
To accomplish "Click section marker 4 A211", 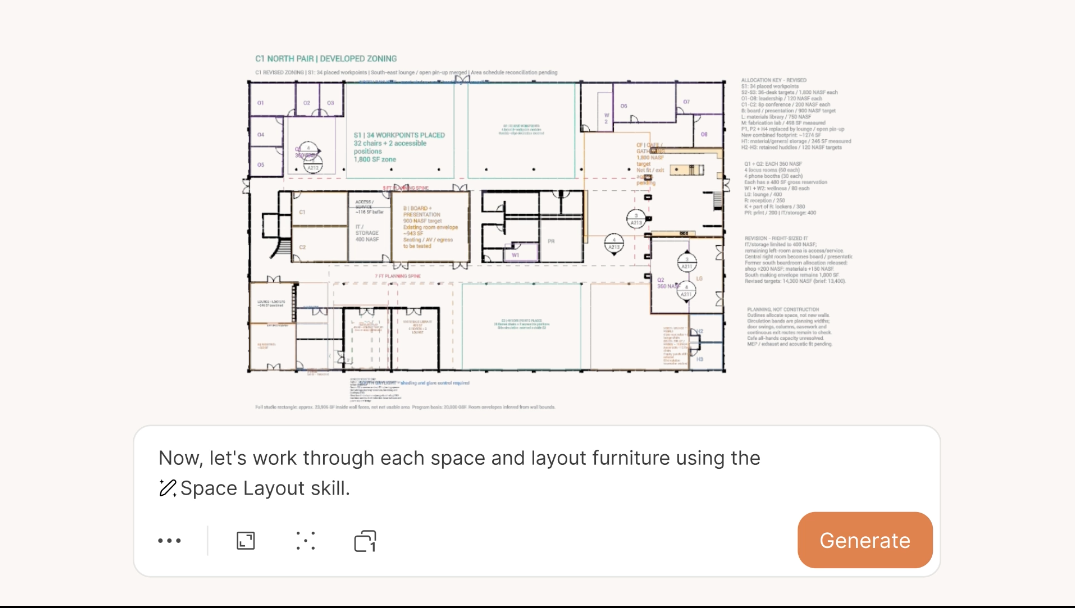I will tap(686, 291).
